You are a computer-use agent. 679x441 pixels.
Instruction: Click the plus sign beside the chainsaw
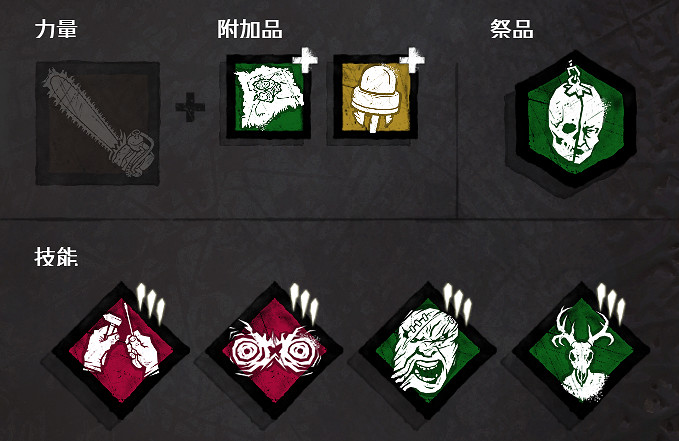(x=190, y=107)
